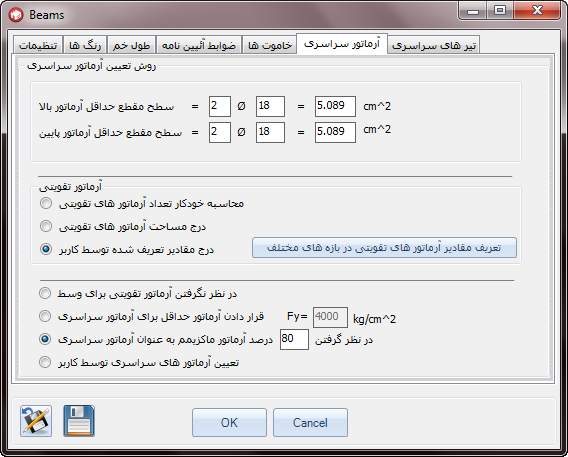Select automatic calculation of additional rebar count
The height and width of the screenshot is (457, 568).
click(x=46, y=203)
